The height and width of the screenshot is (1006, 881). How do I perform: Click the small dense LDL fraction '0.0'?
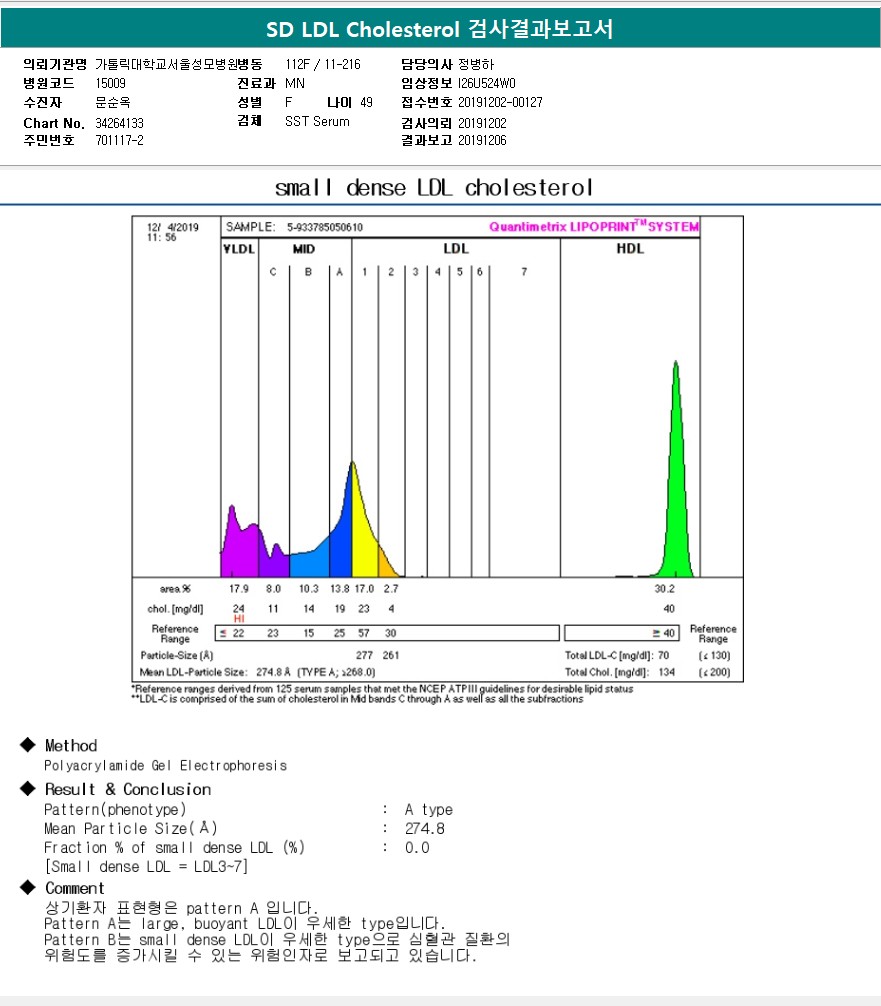tap(417, 848)
